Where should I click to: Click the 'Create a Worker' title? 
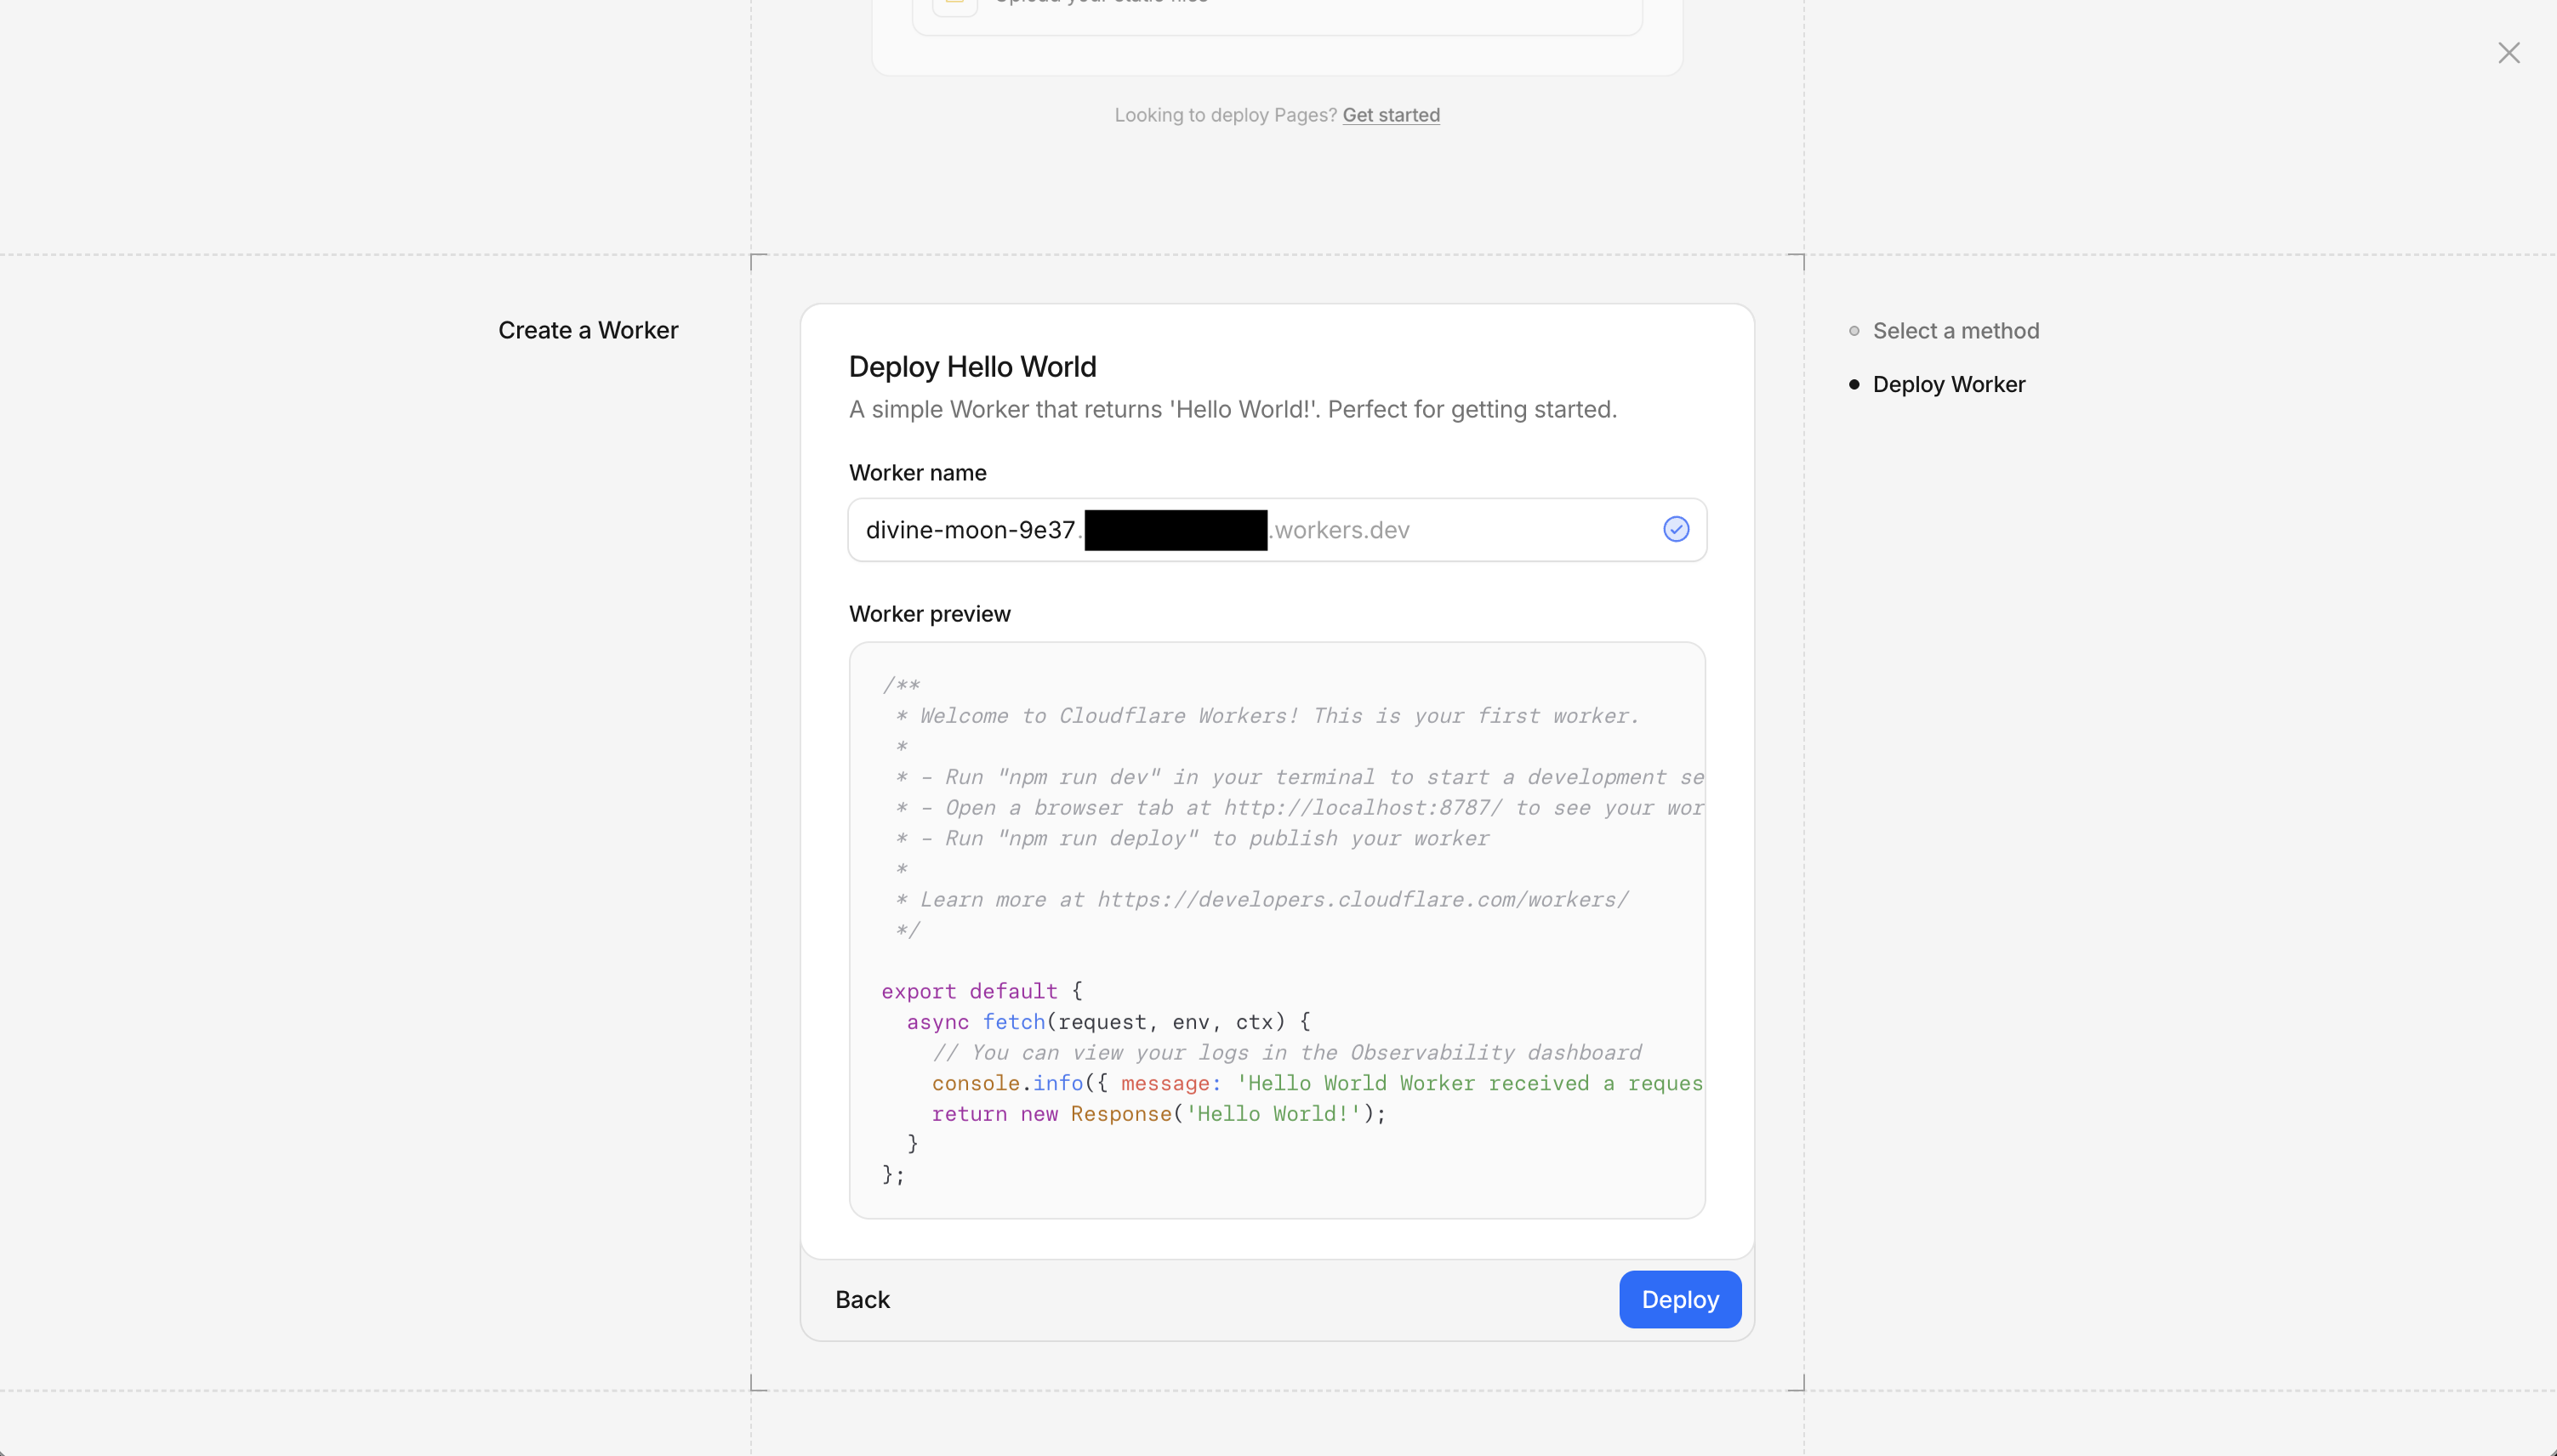588,330
